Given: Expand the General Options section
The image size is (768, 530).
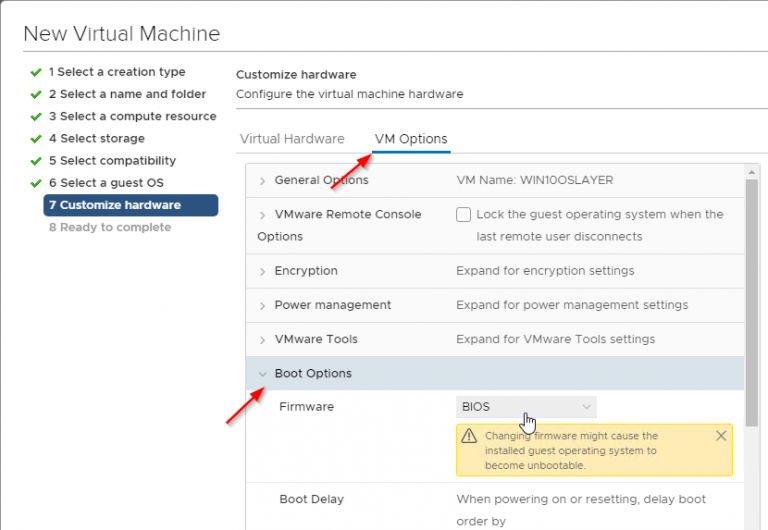Looking at the screenshot, I should click(x=262, y=181).
